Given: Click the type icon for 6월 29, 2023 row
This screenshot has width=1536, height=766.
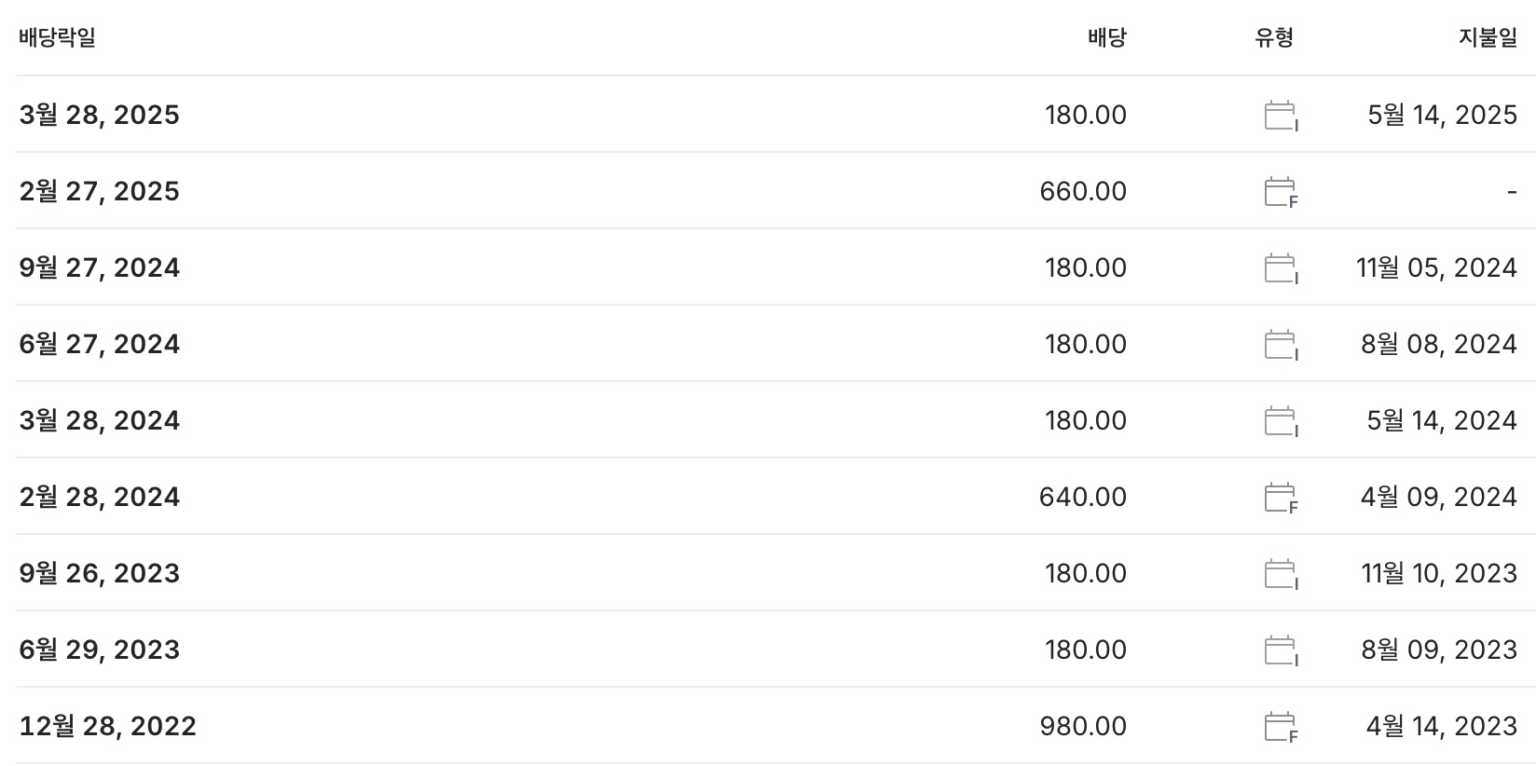Looking at the screenshot, I should pyautogui.click(x=1280, y=650).
